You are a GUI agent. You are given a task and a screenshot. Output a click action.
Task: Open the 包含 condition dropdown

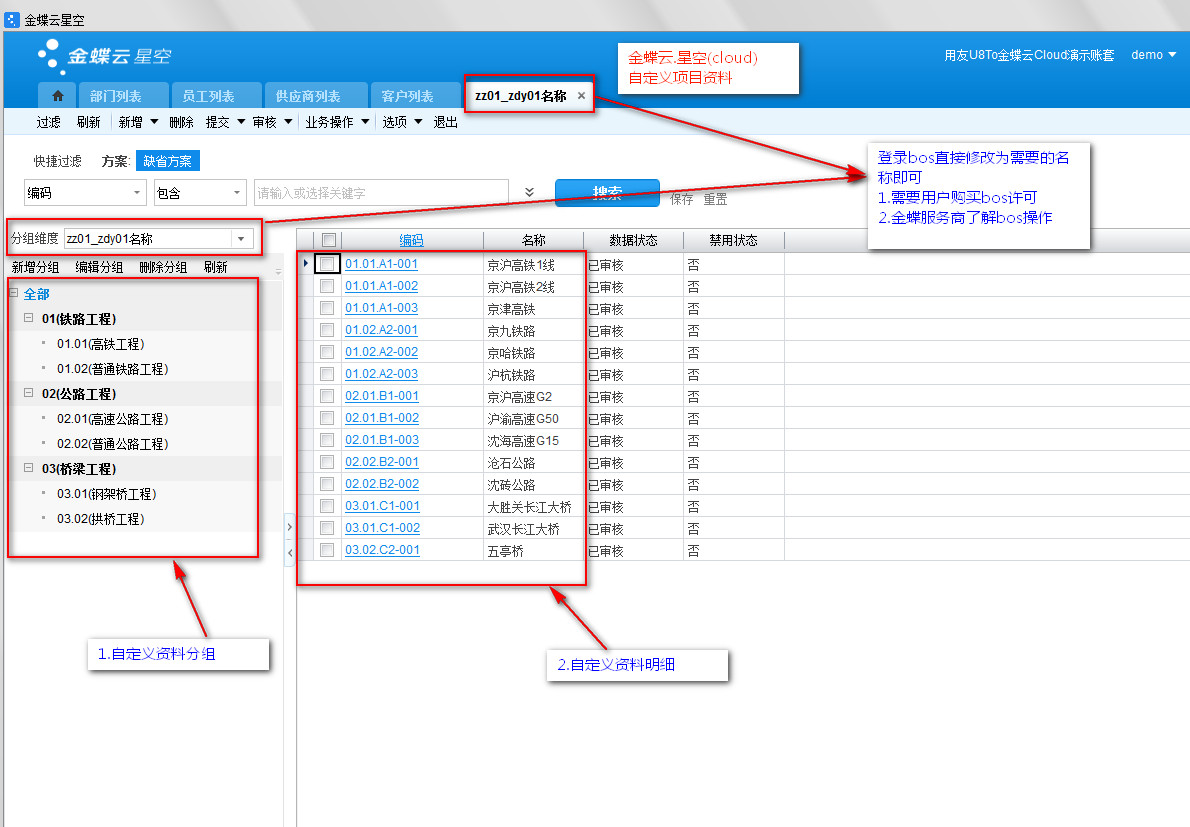(236, 193)
